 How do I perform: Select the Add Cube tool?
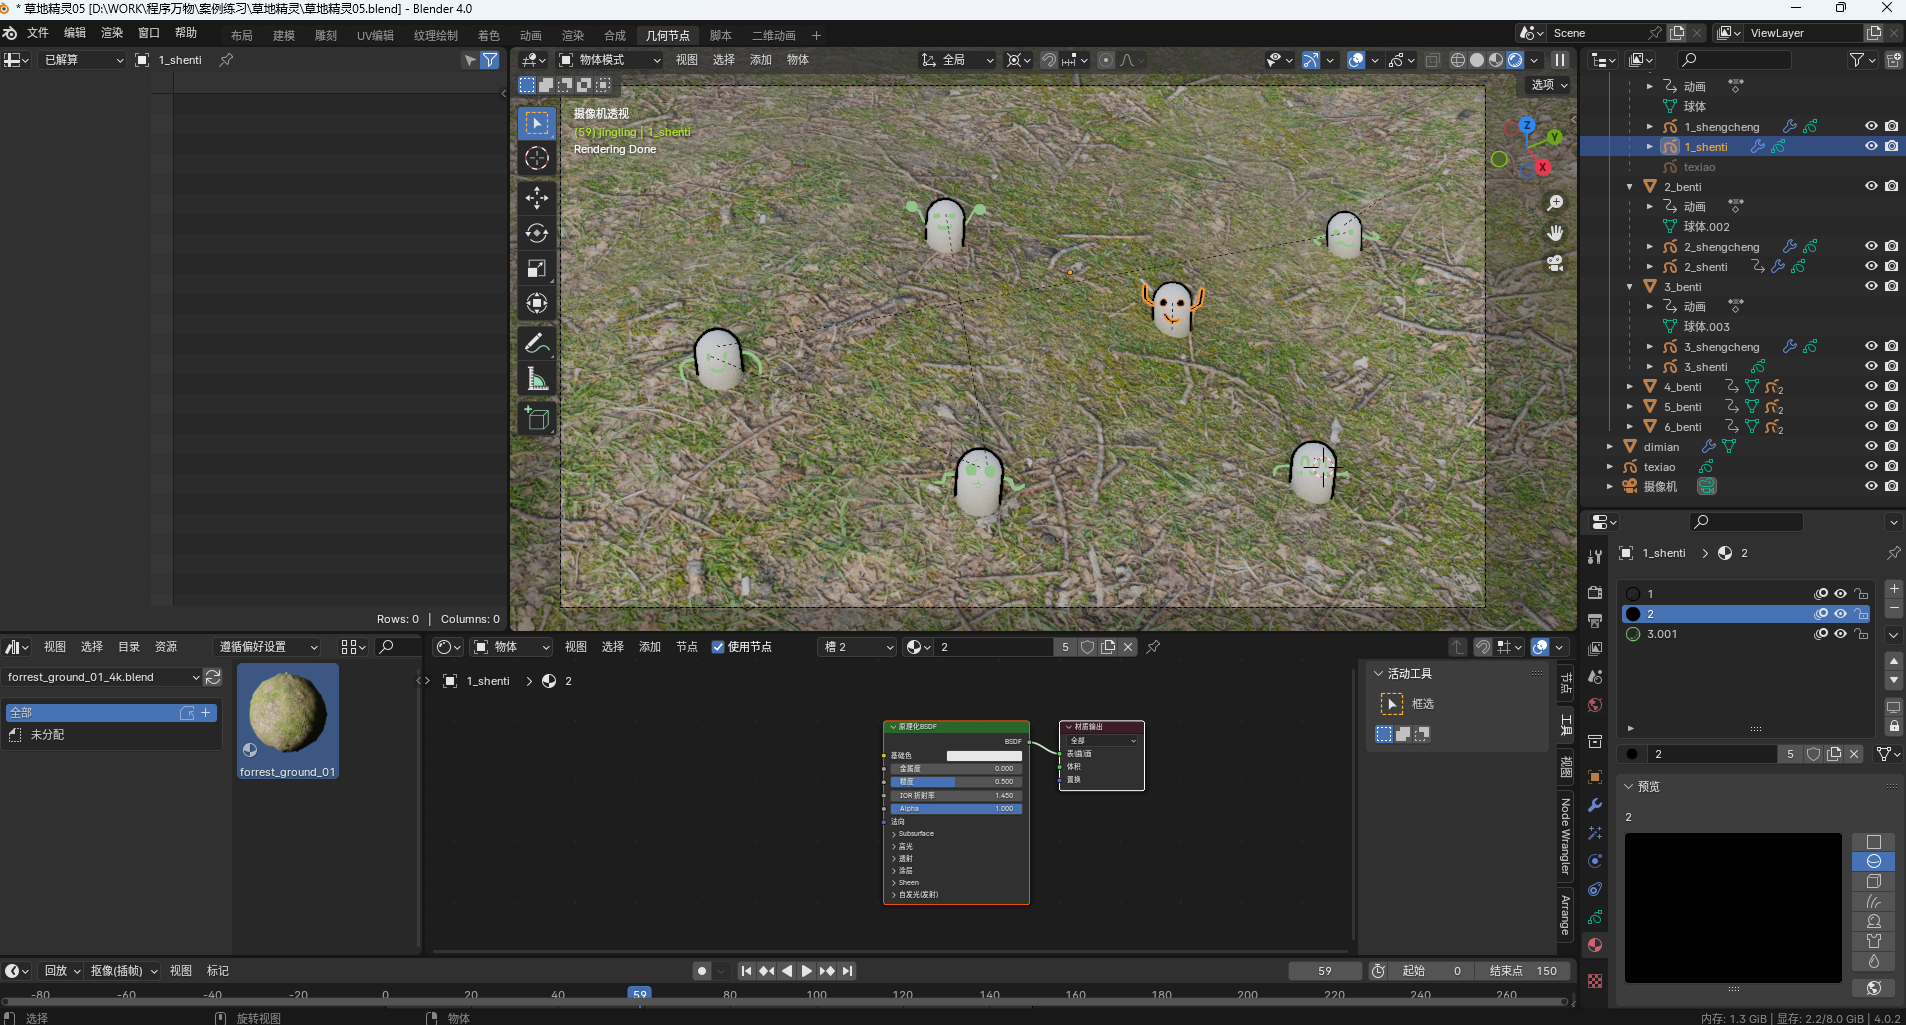pos(537,418)
